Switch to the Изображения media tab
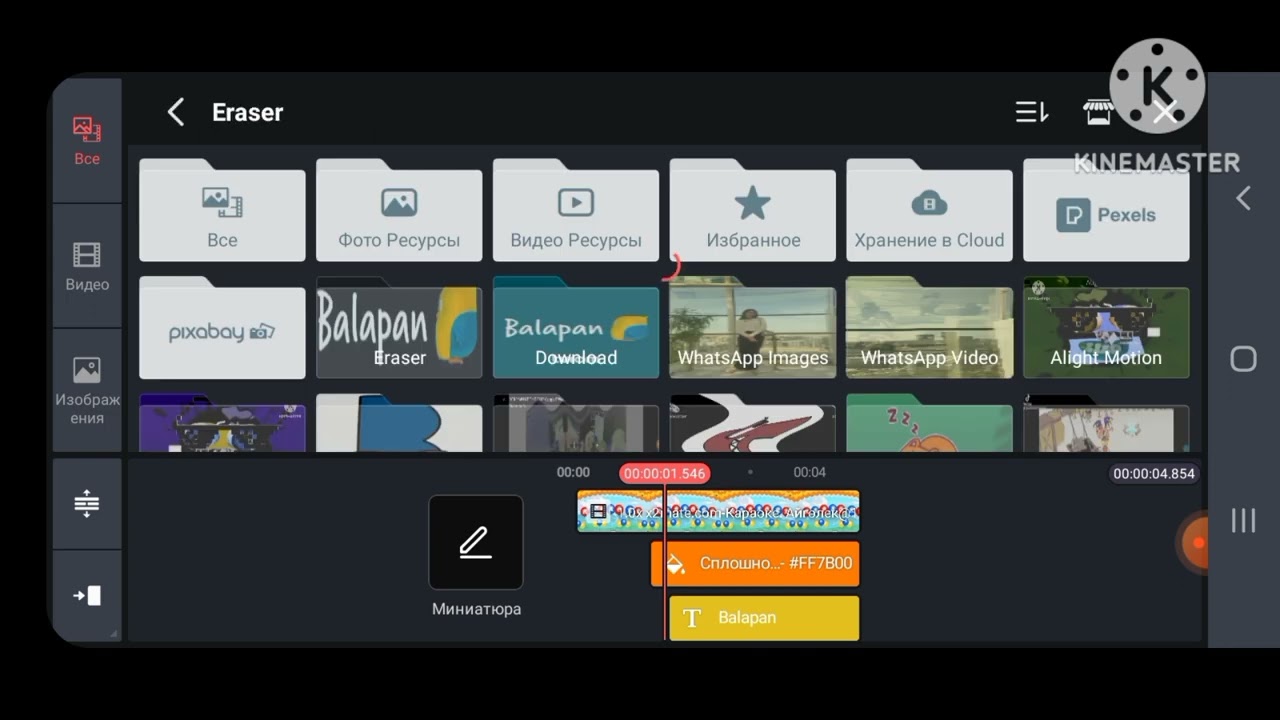Viewport: 1280px width, 720px height. [x=87, y=390]
